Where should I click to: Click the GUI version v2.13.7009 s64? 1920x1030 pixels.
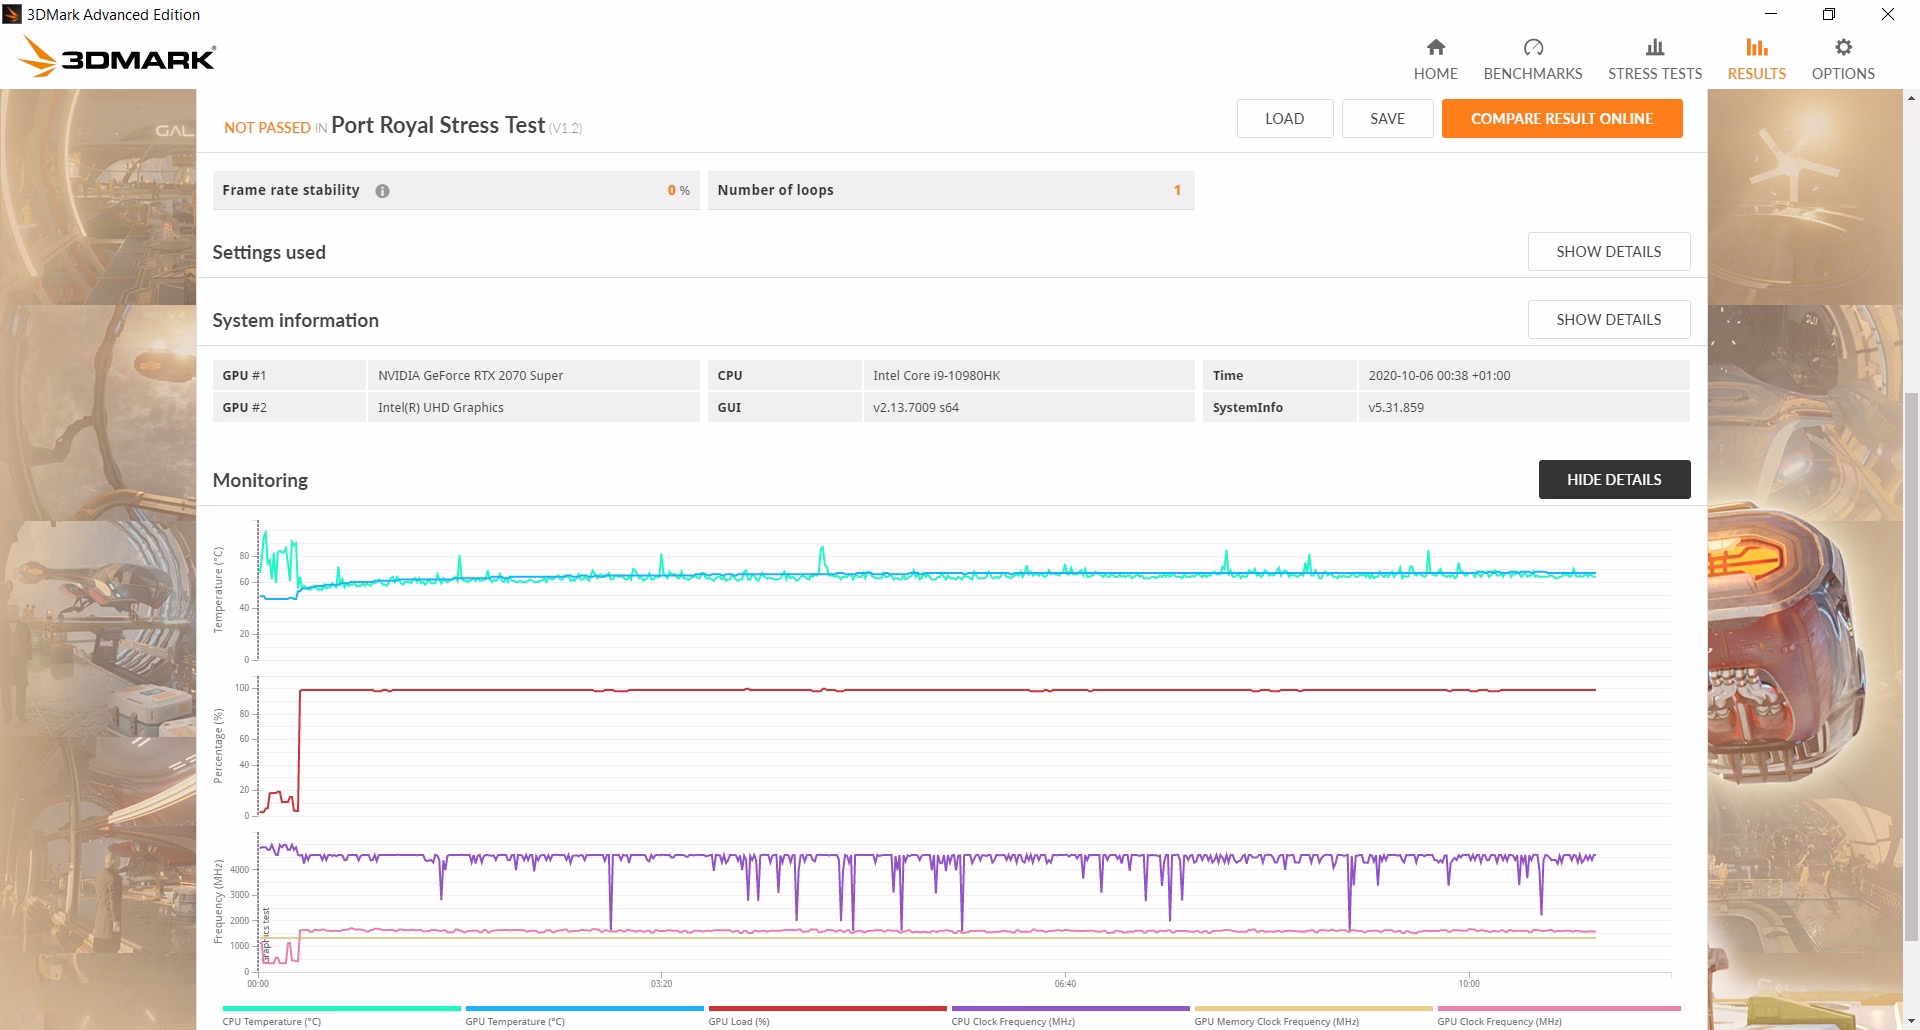coord(915,407)
